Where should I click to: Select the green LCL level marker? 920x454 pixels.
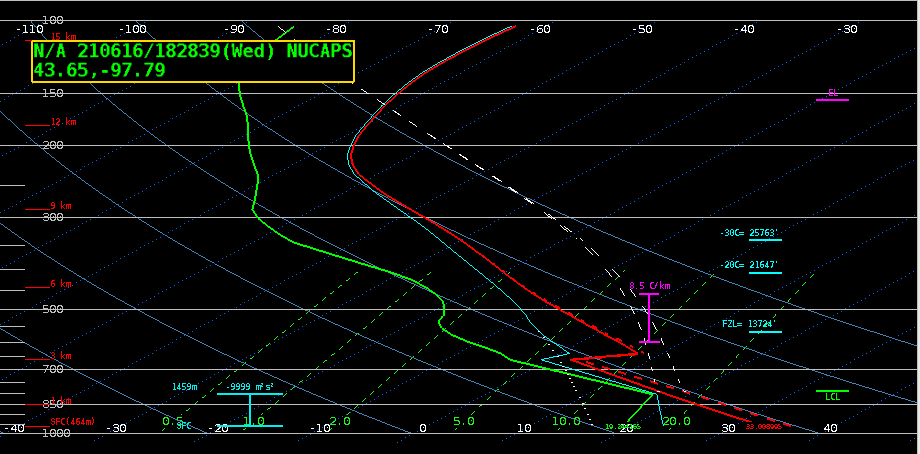[x=833, y=395]
